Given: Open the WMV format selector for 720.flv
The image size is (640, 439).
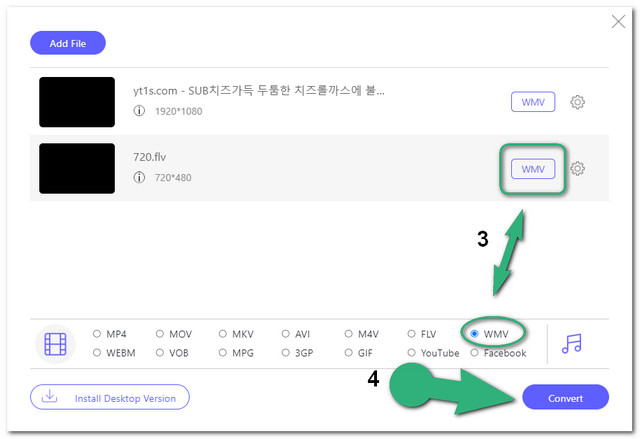Looking at the screenshot, I should tap(533, 169).
